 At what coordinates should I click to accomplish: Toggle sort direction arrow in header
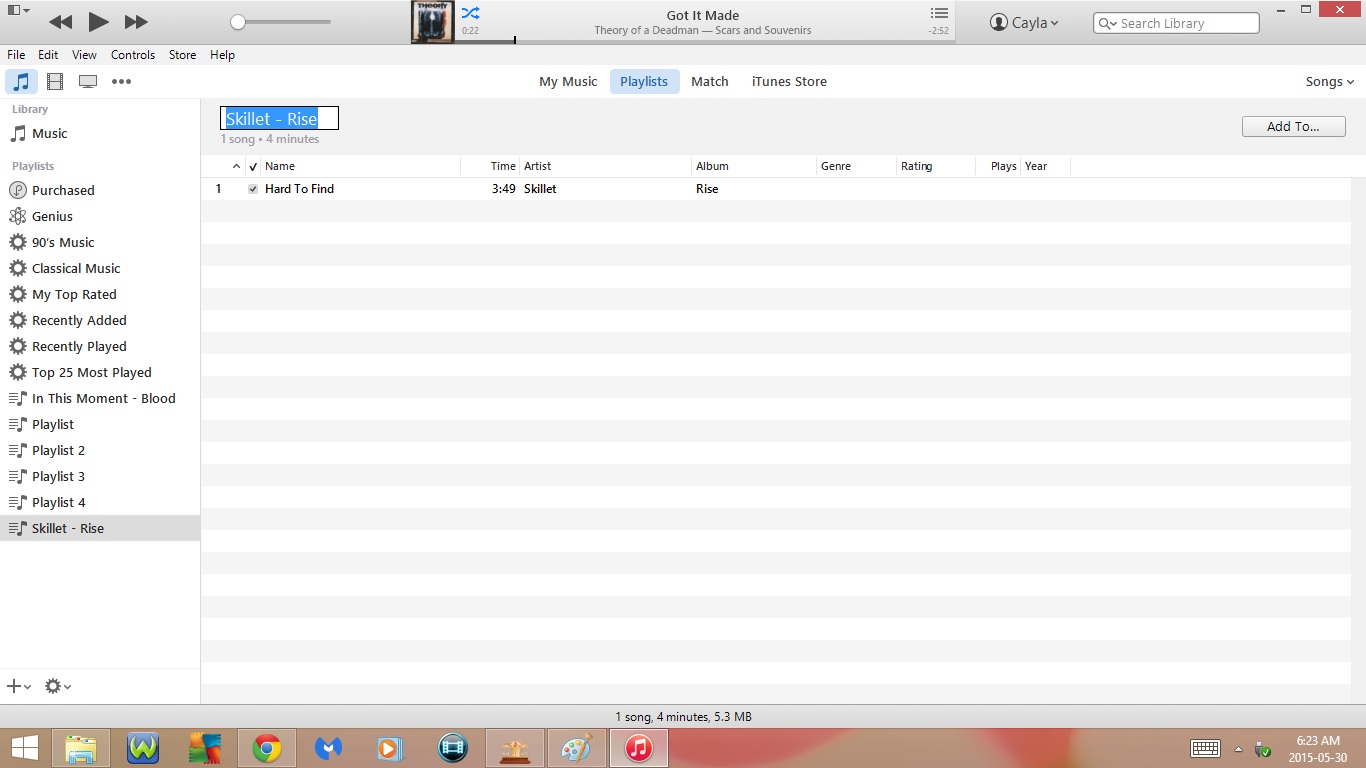236,167
